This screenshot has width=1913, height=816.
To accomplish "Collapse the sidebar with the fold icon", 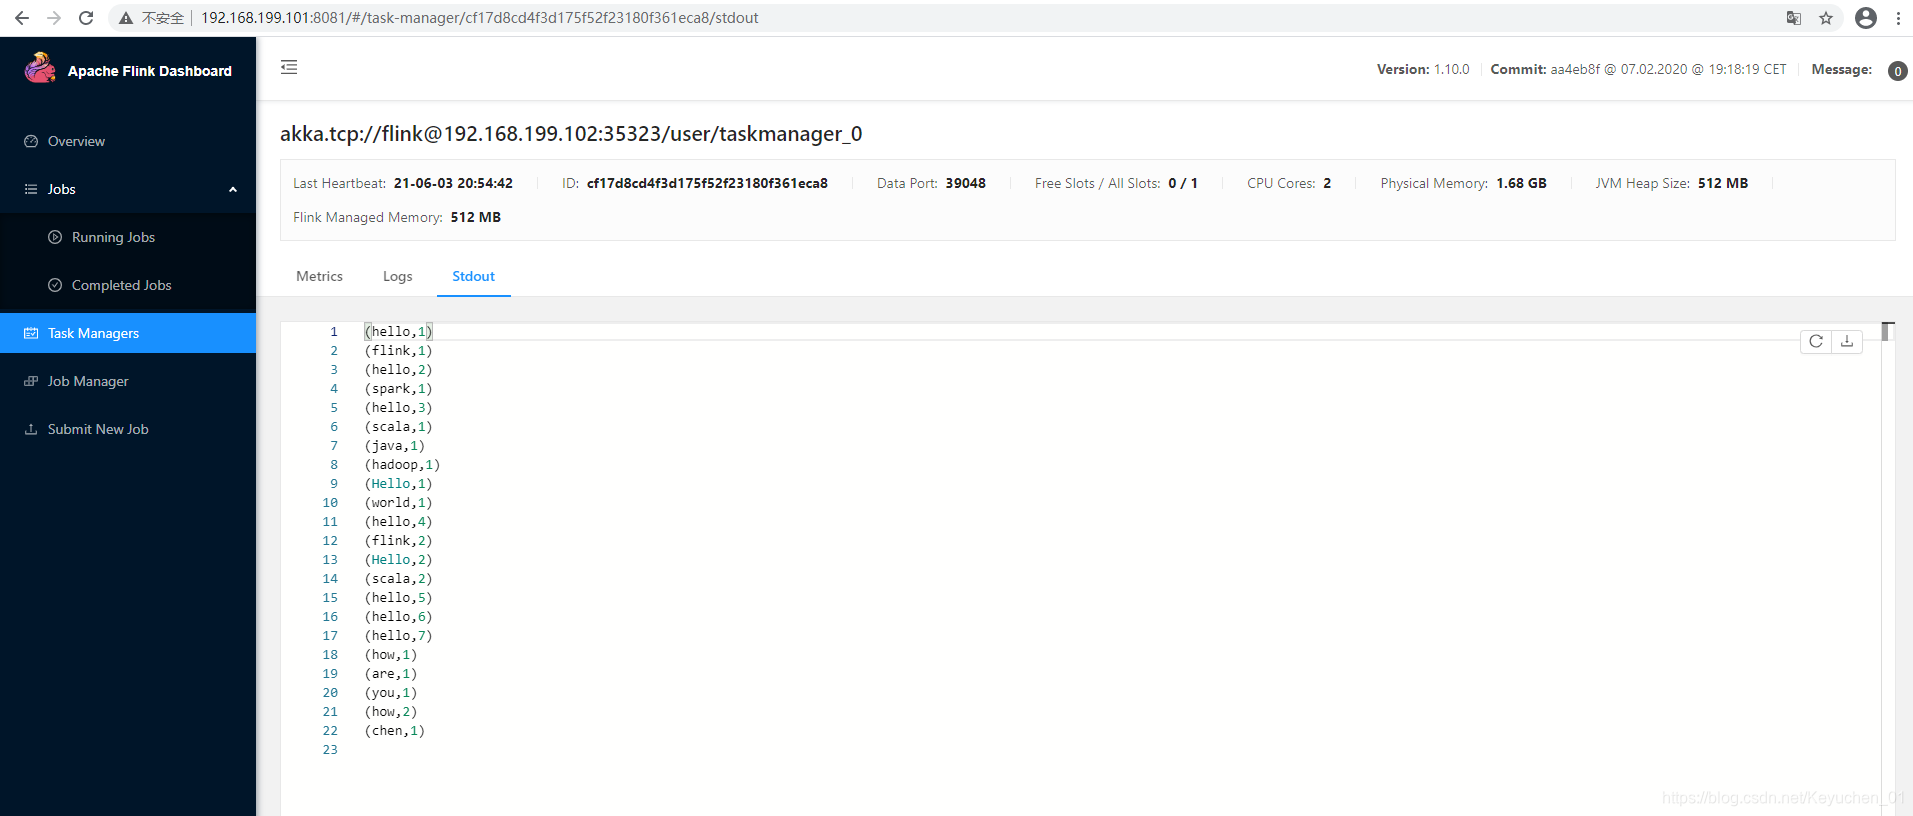I will [x=289, y=67].
